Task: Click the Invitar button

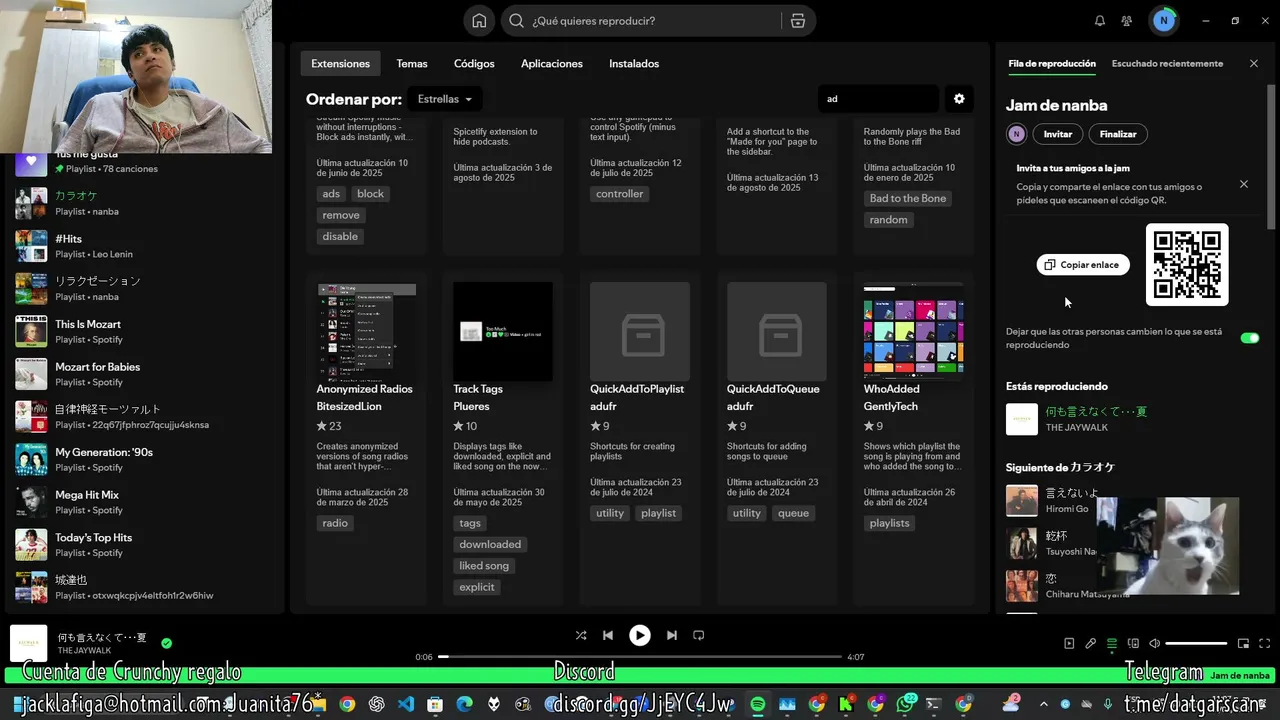Action: tap(1058, 134)
